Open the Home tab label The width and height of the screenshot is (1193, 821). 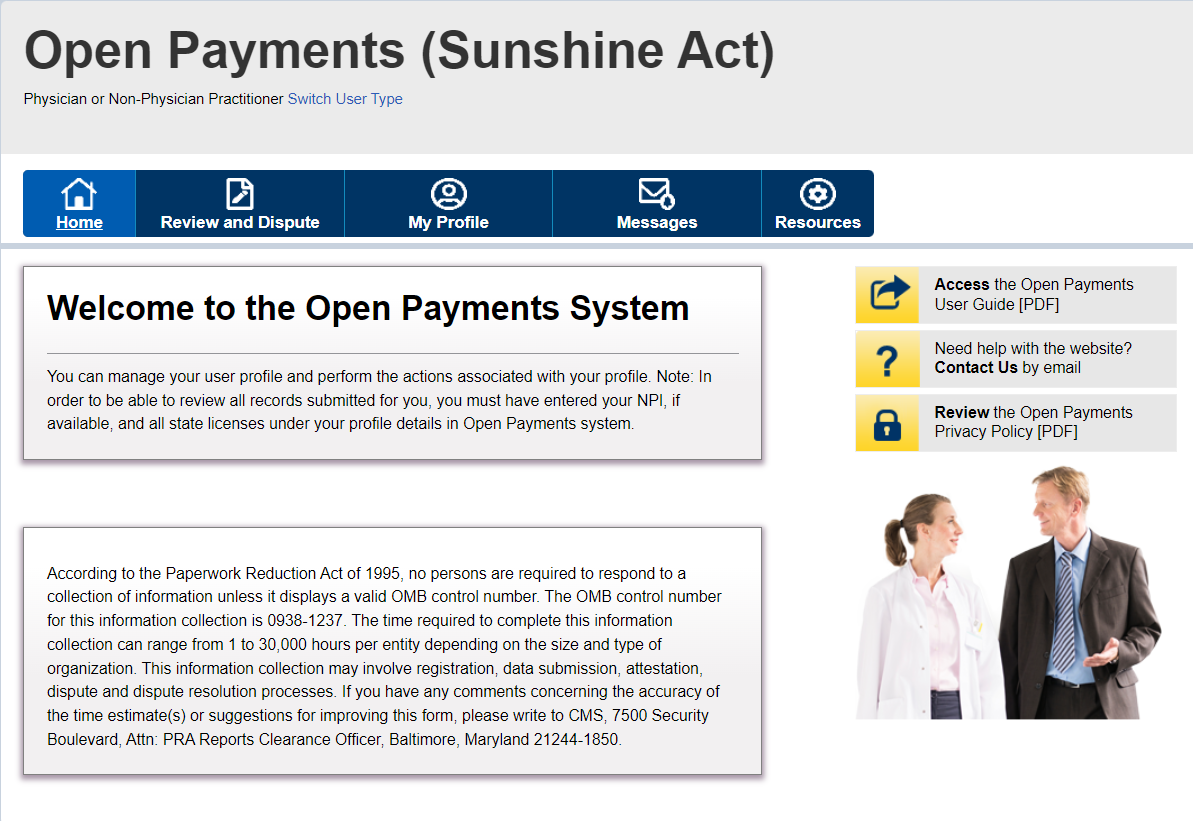(79, 222)
